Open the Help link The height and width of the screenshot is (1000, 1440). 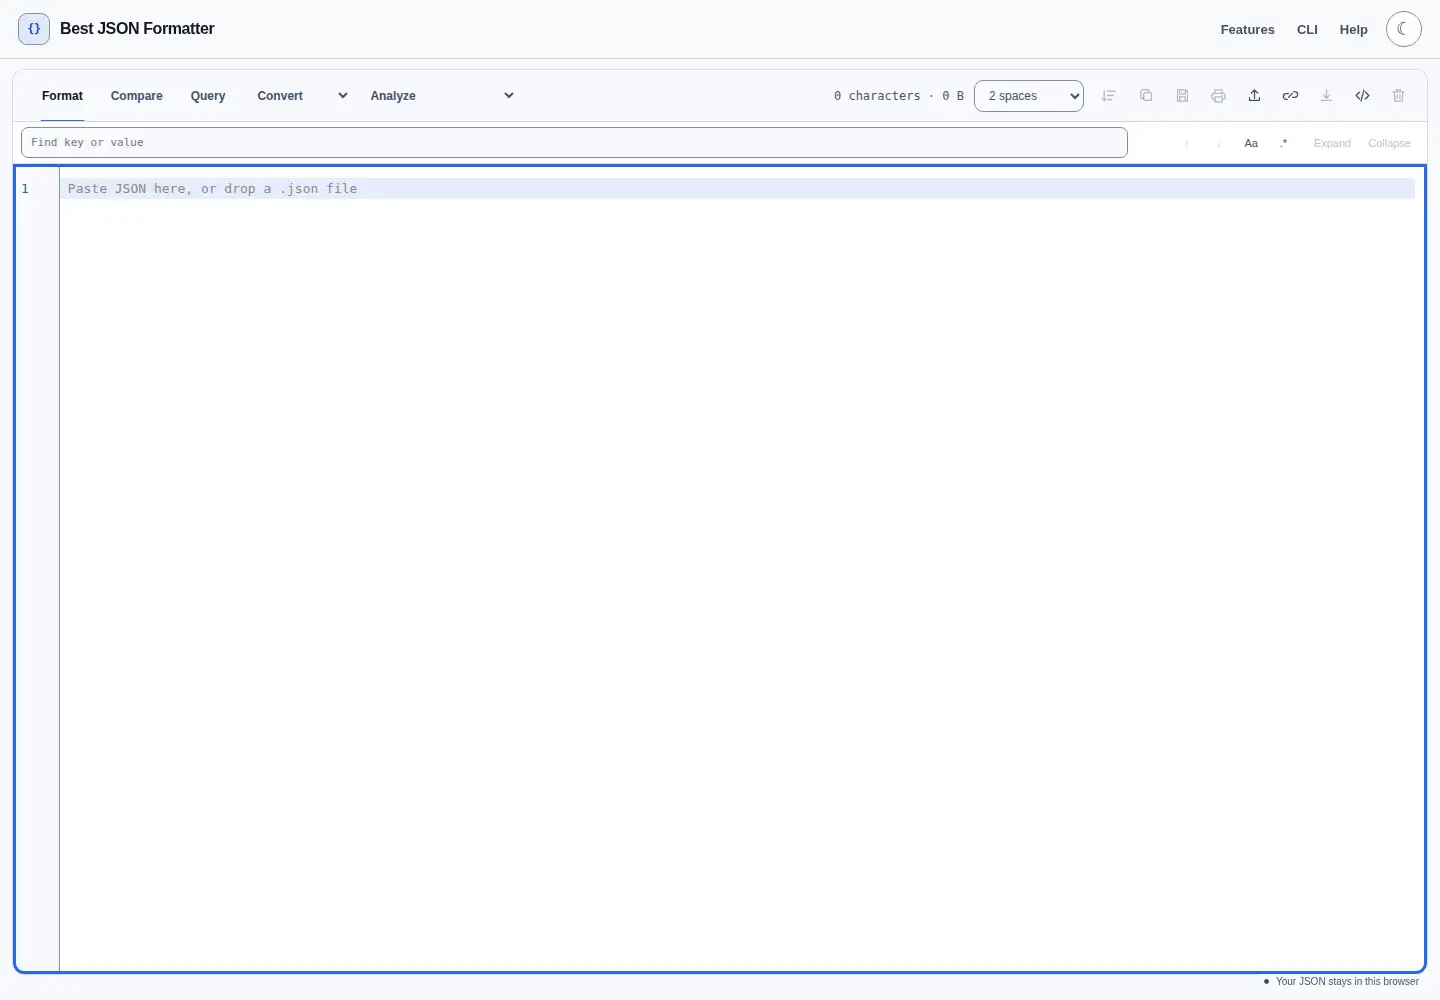(1353, 30)
